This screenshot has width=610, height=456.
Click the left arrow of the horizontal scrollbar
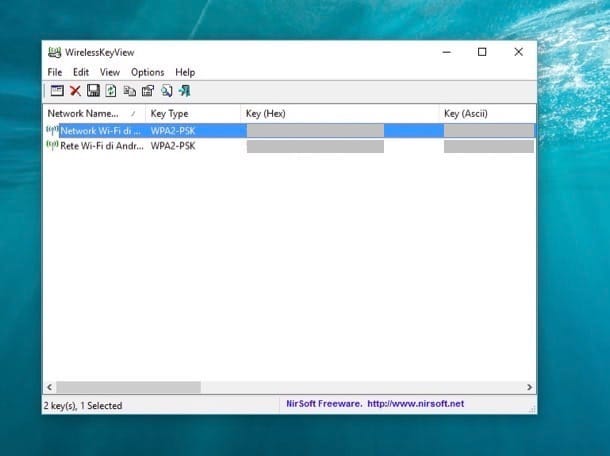point(49,387)
